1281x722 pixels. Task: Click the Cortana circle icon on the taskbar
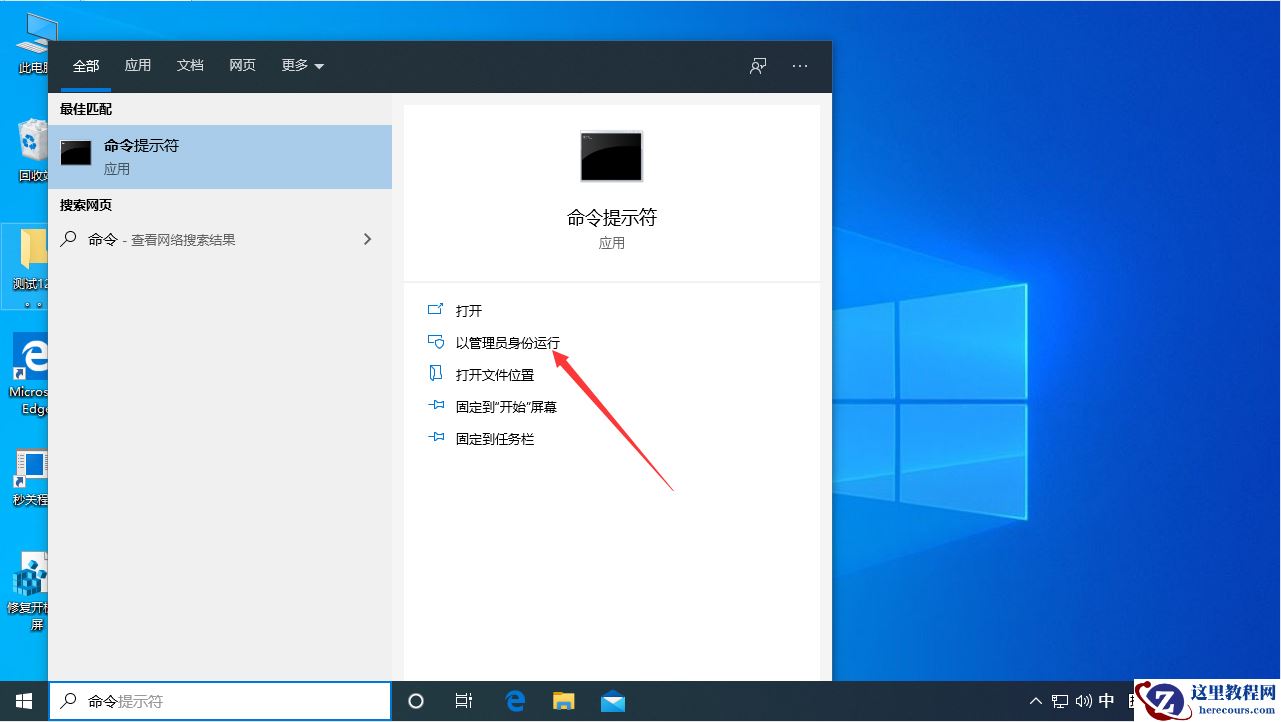click(x=415, y=701)
